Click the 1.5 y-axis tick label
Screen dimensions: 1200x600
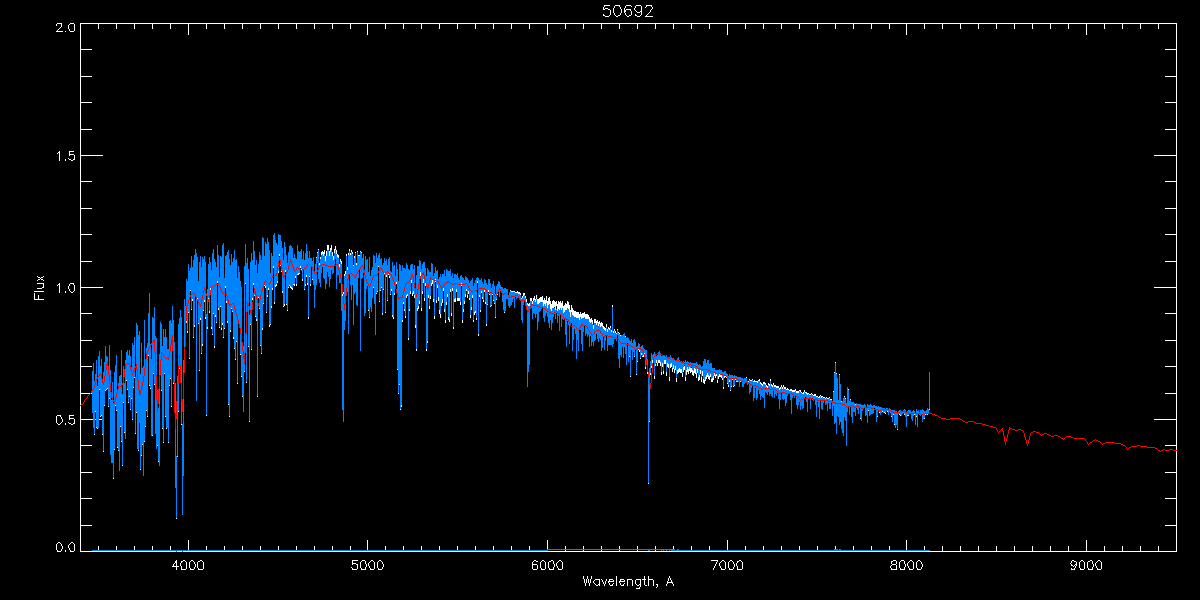(65, 157)
